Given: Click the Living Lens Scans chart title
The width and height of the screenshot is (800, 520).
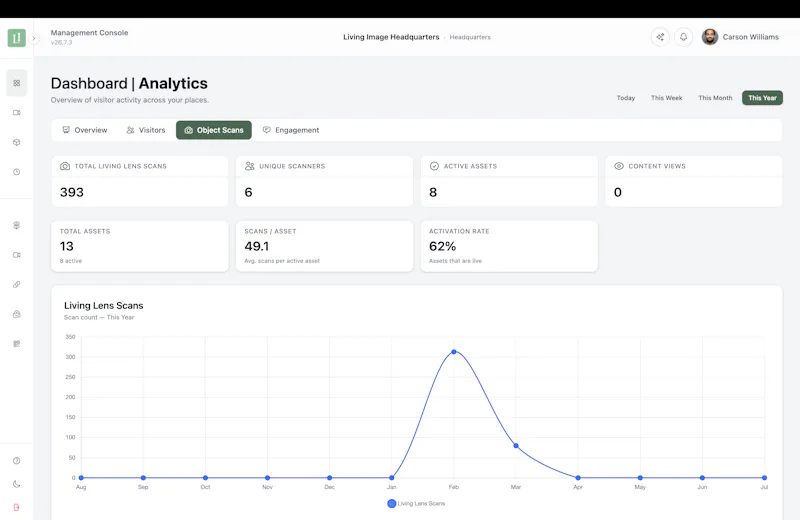Looking at the screenshot, I should click(x=104, y=306).
